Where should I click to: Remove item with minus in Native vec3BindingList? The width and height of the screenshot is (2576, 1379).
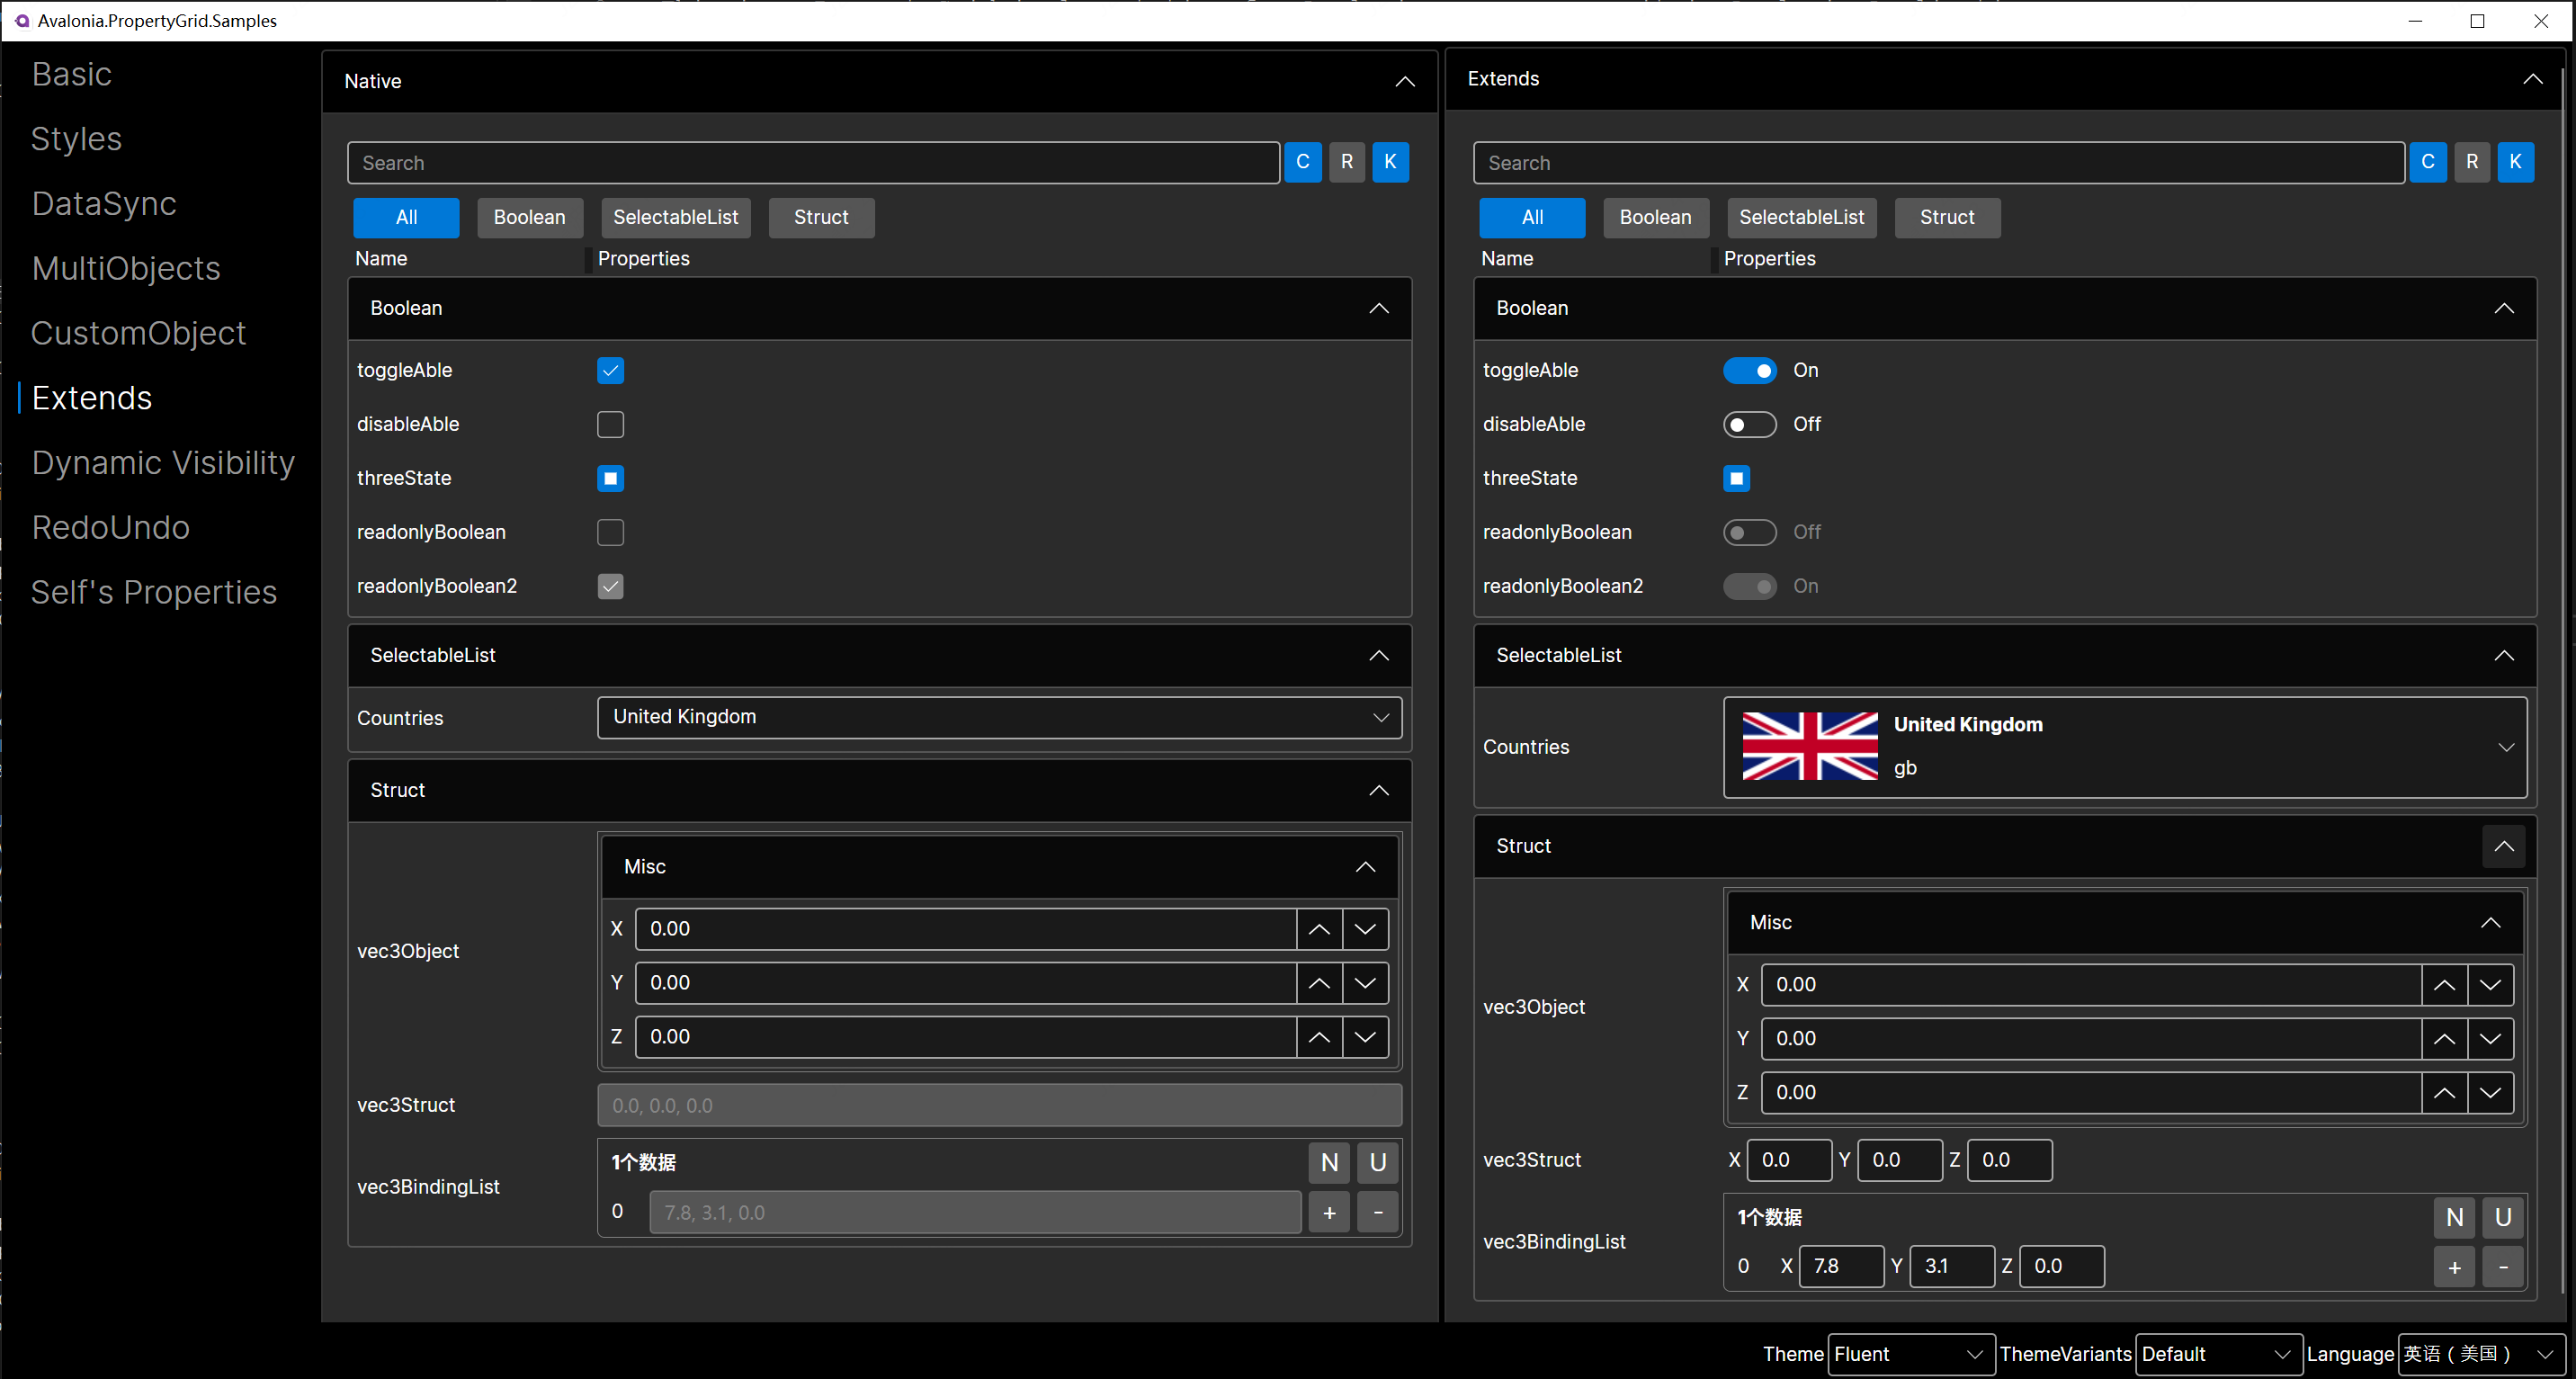click(x=1377, y=1212)
